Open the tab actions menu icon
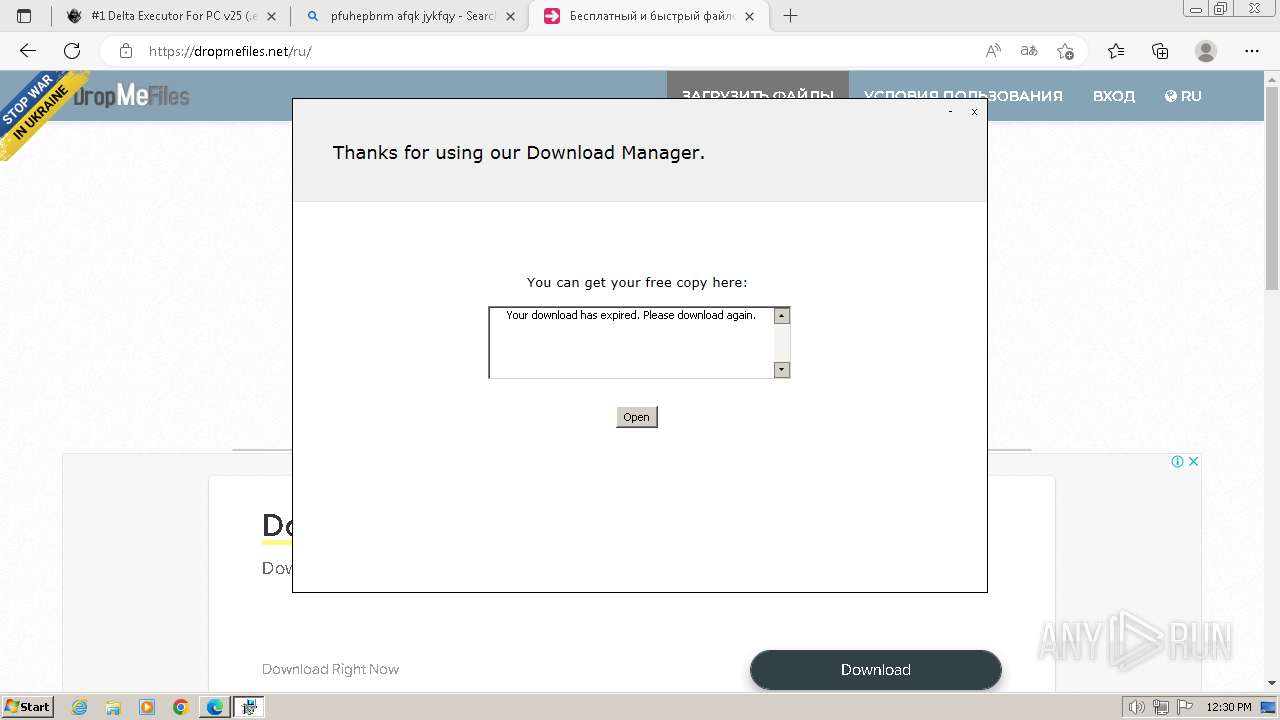The height and width of the screenshot is (720, 1280). pyautogui.click(x=24, y=16)
